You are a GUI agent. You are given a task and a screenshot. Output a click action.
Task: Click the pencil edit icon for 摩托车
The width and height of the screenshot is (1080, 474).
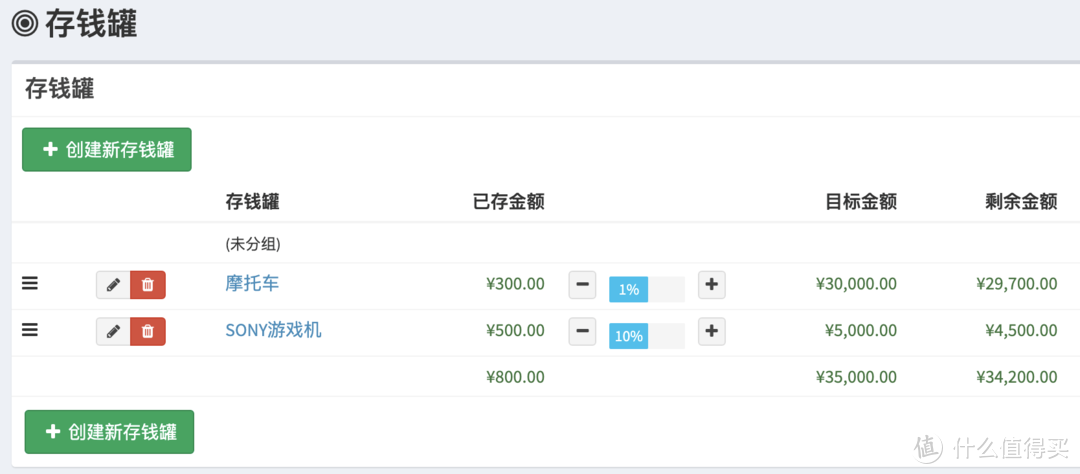coord(113,285)
